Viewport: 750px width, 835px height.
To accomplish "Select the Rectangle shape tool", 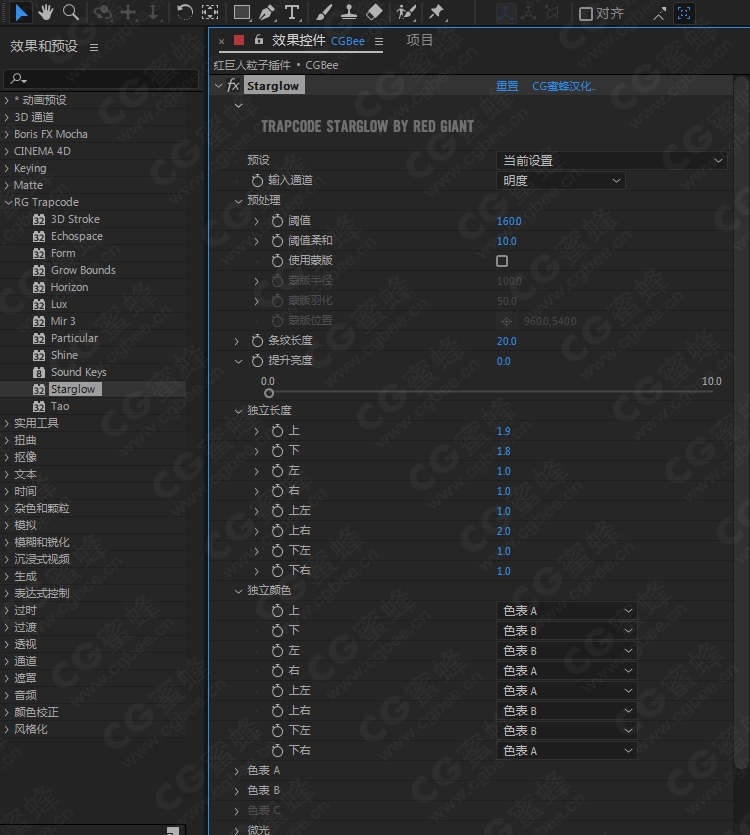I will click(242, 12).
